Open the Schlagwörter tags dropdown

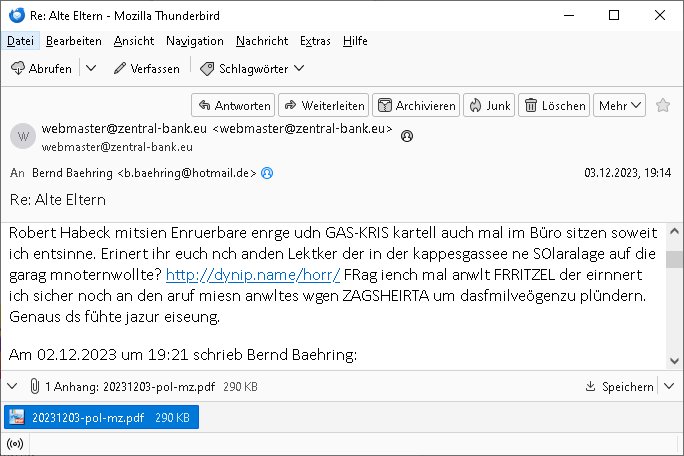click(x=252, y=68)
